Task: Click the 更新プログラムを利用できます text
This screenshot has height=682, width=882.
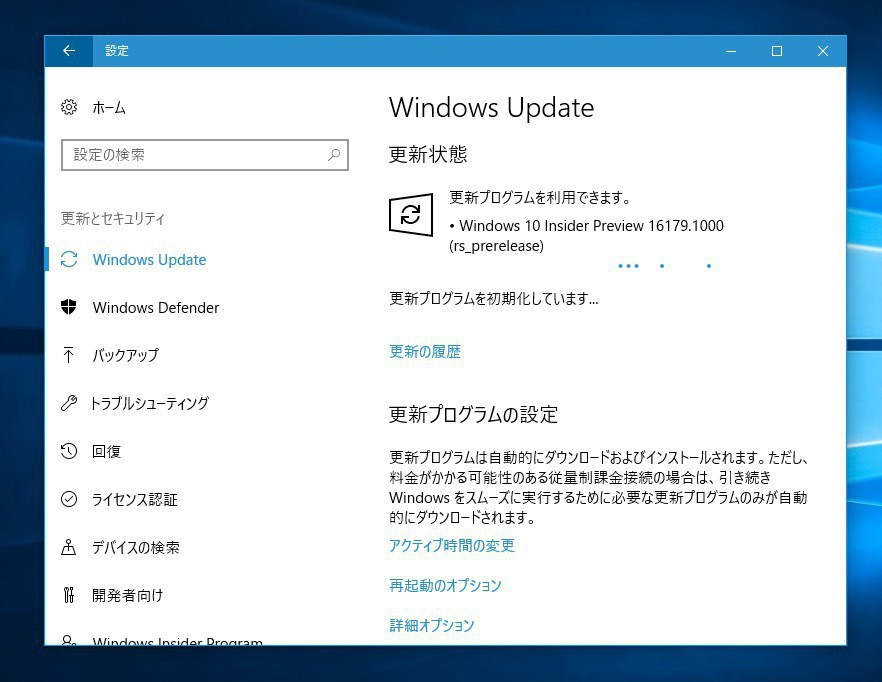Action: click(x=540, y=198)
